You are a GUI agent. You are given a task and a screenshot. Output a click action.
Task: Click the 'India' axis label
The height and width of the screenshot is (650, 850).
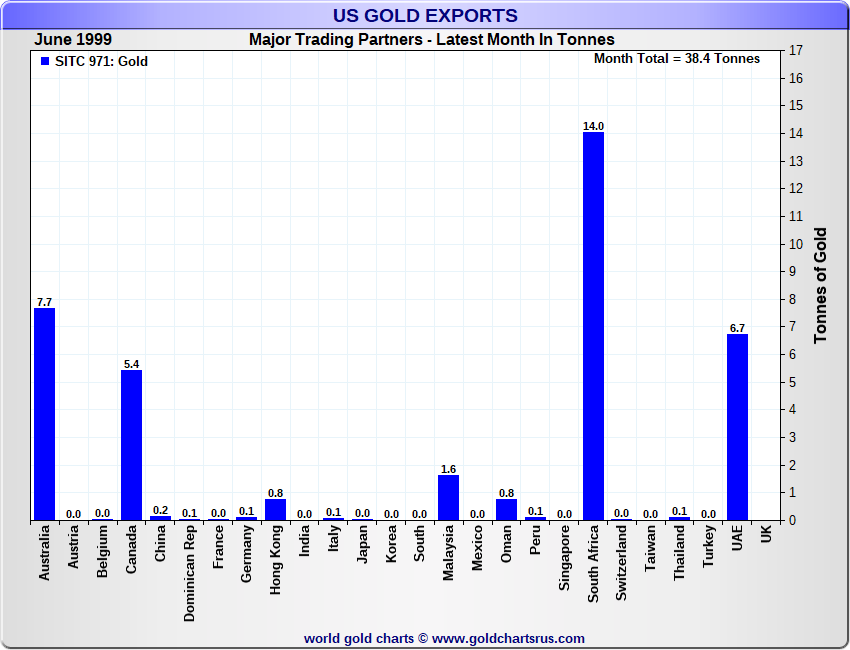305,541
